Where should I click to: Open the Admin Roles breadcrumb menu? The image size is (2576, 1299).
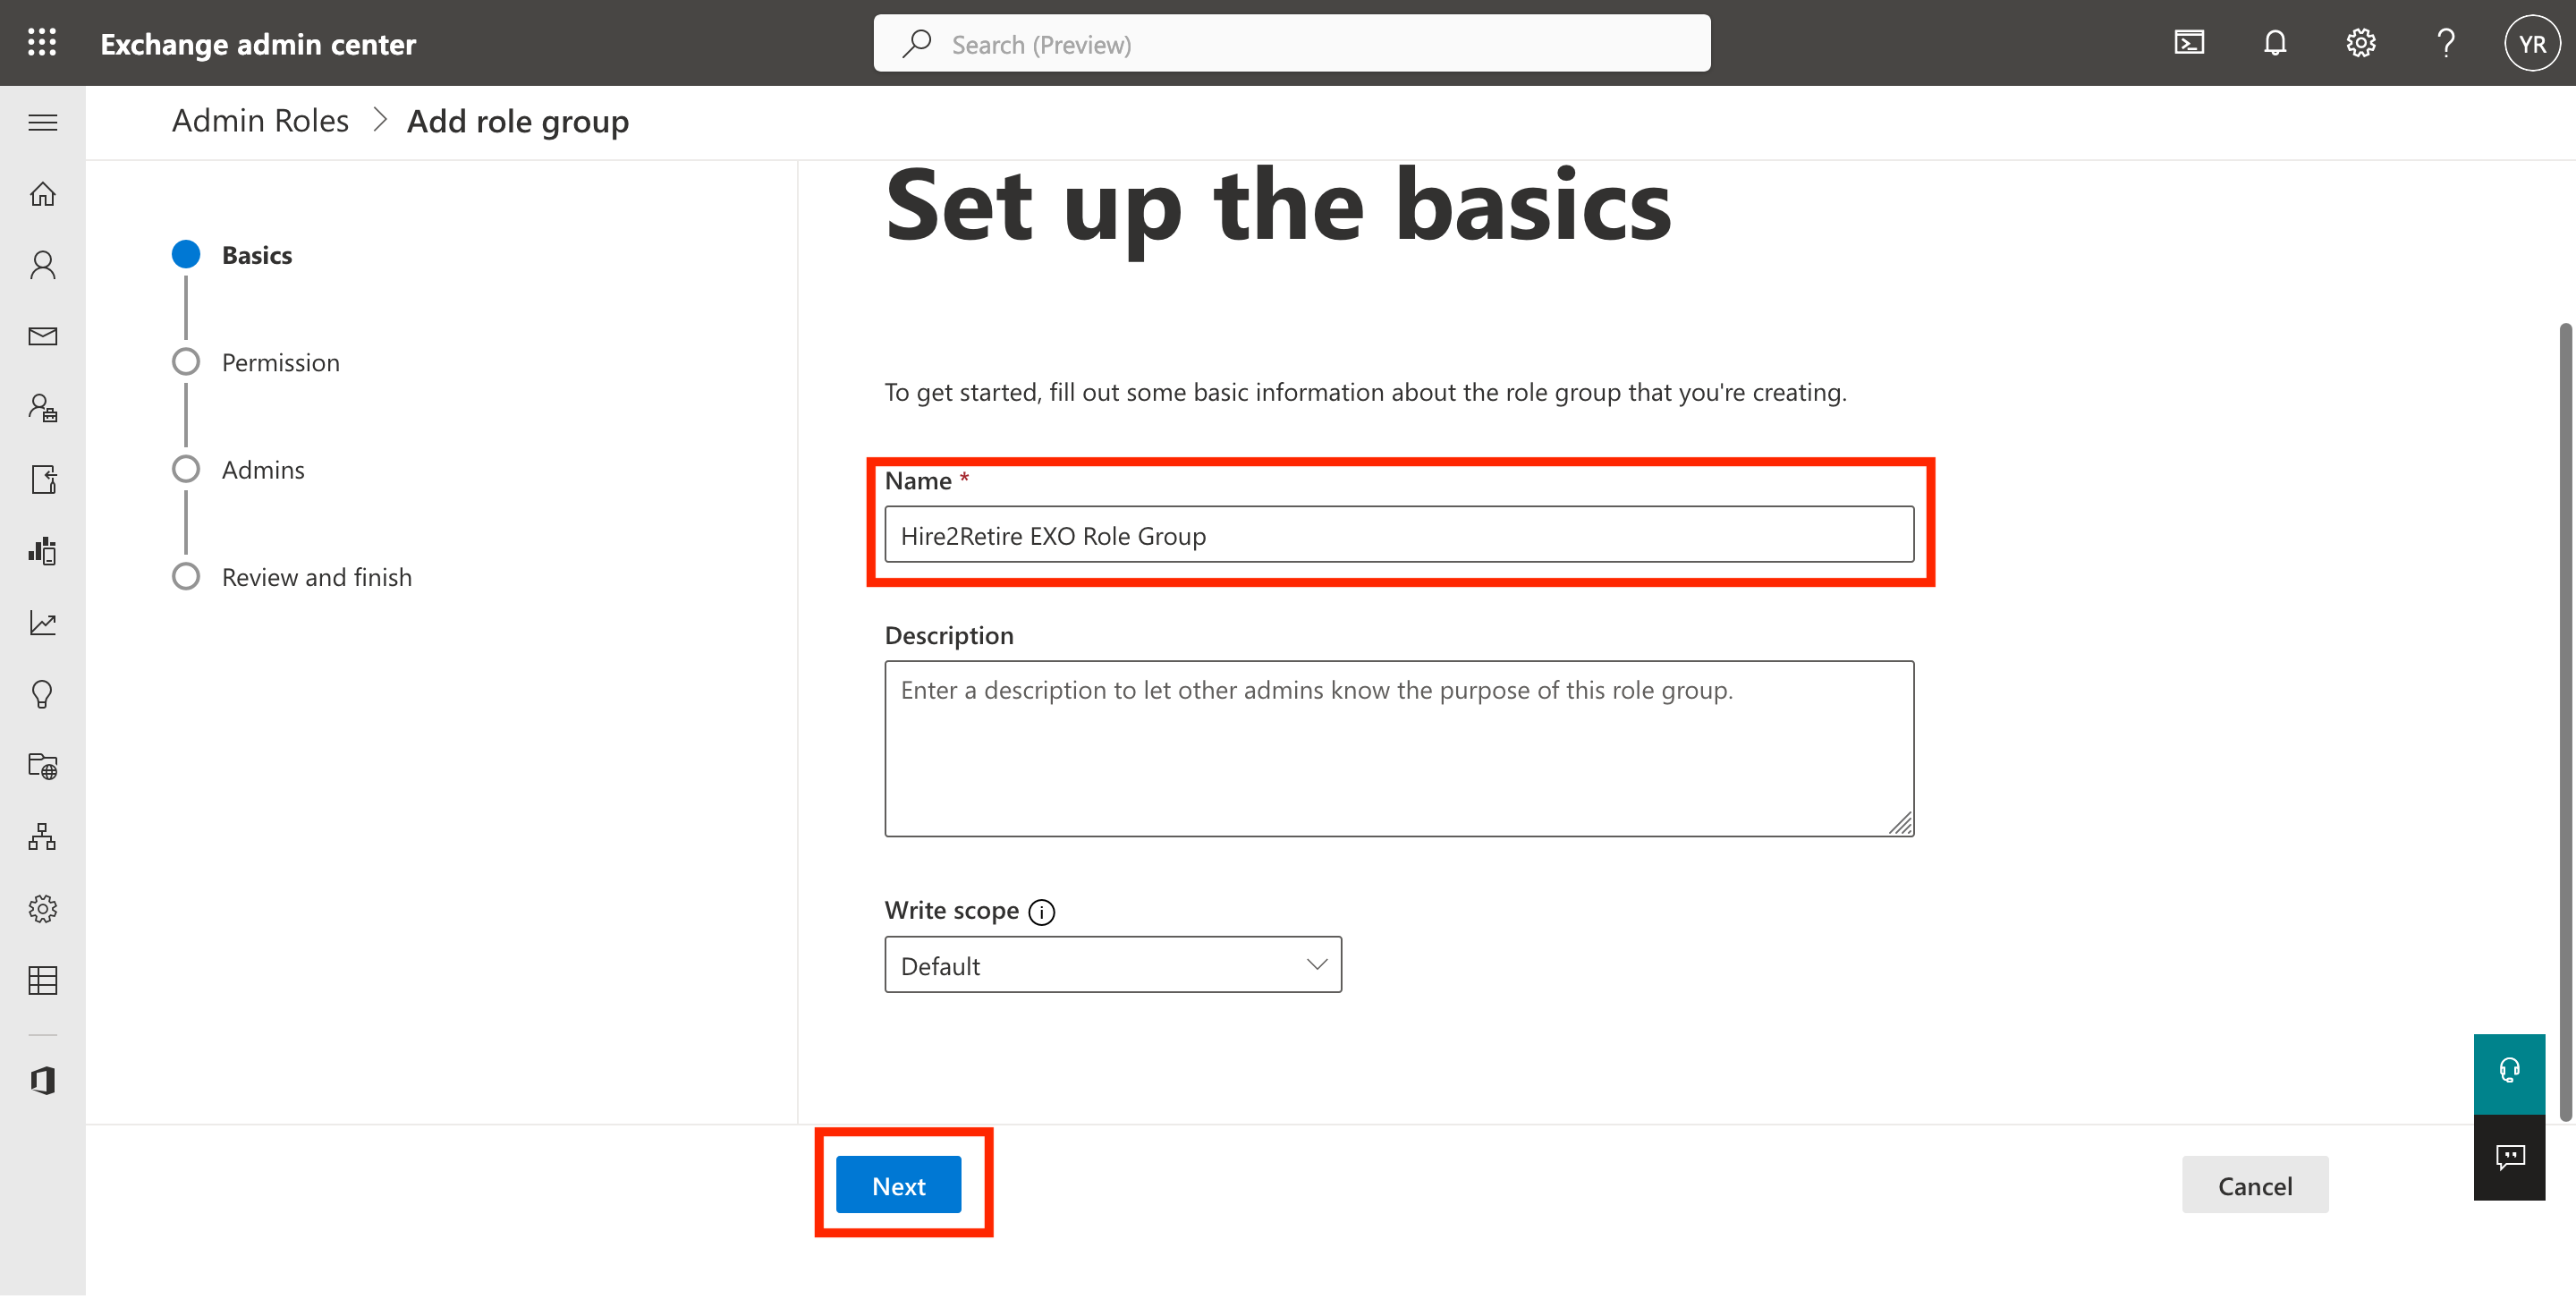pos(260,119)
